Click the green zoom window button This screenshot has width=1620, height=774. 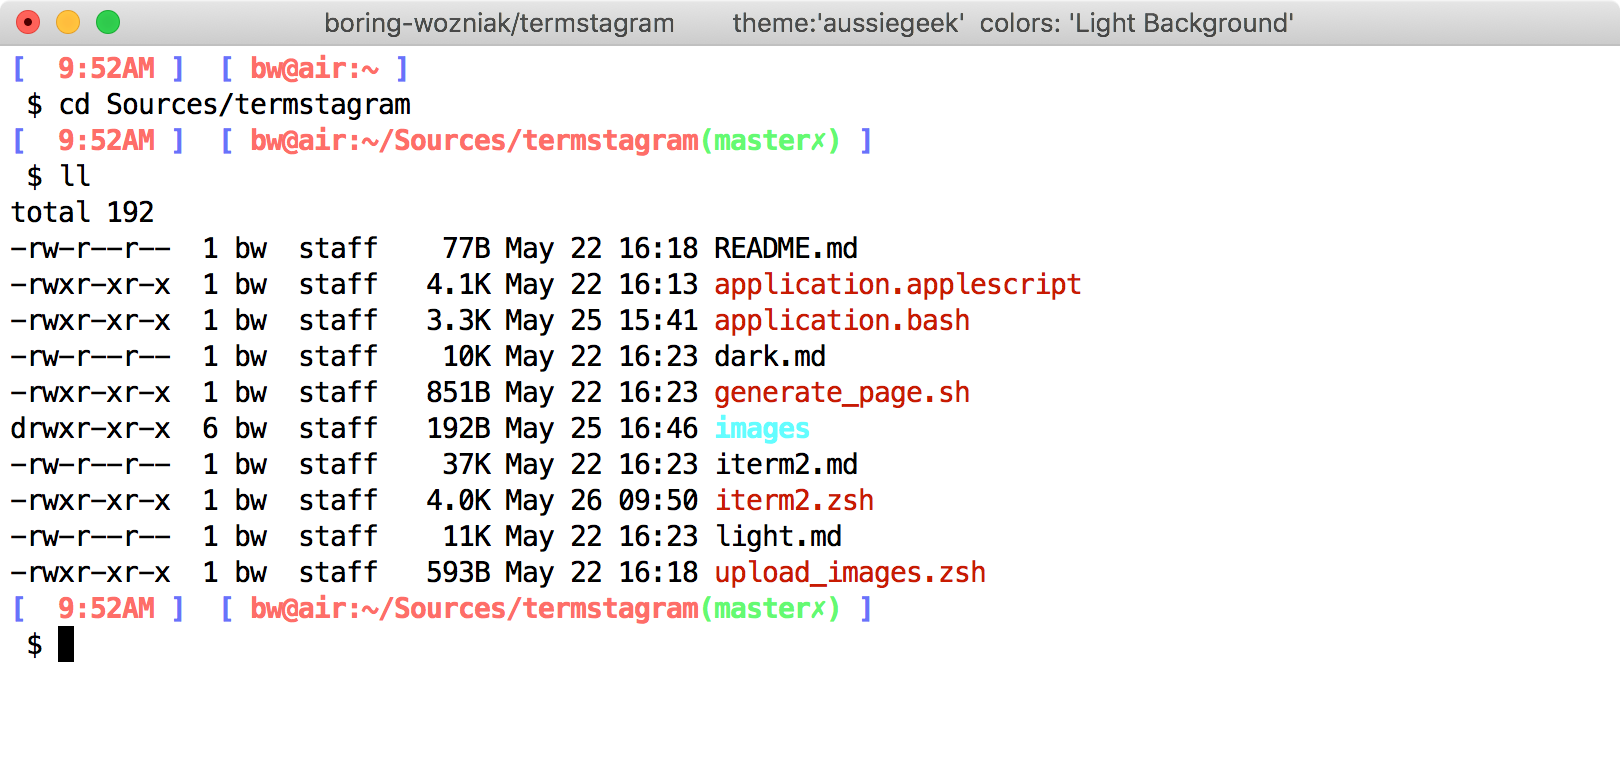(108, 22)
